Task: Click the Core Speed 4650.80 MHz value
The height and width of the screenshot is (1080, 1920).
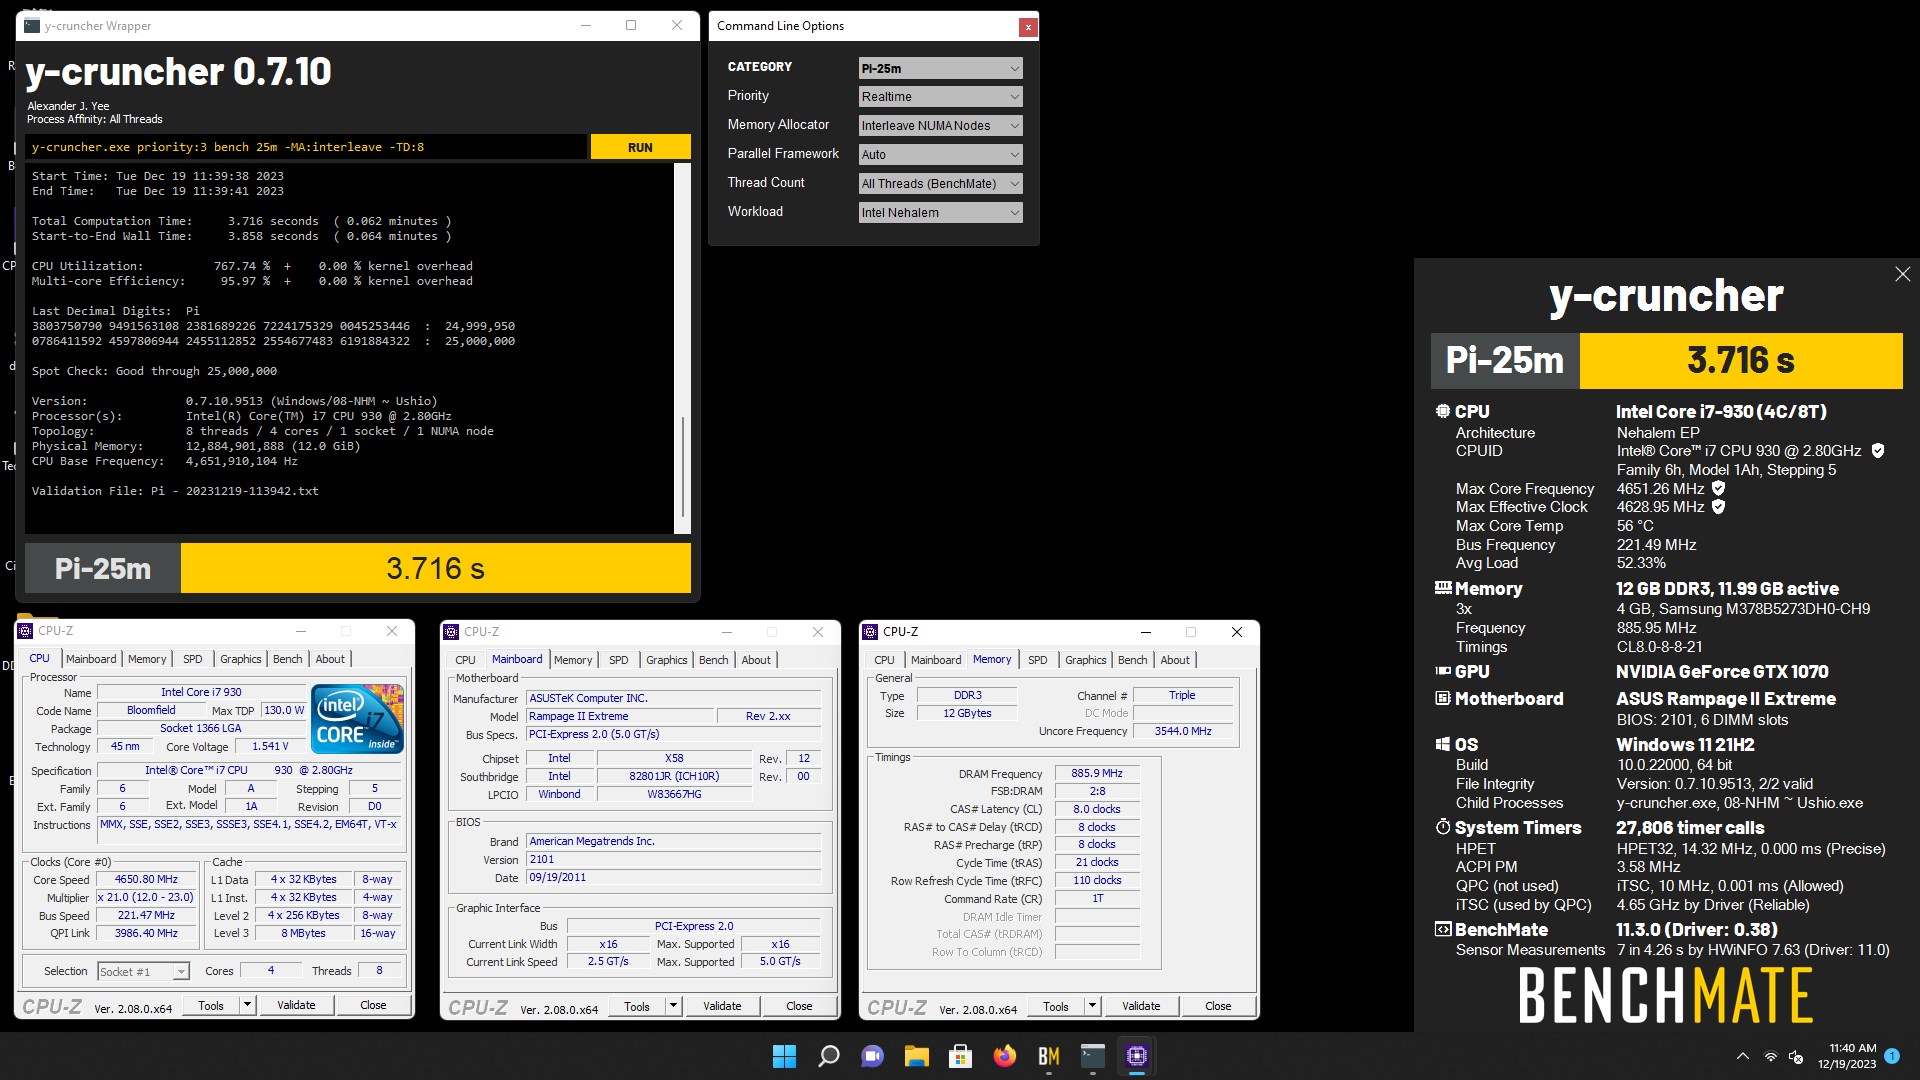Action: tap(146, 880)
